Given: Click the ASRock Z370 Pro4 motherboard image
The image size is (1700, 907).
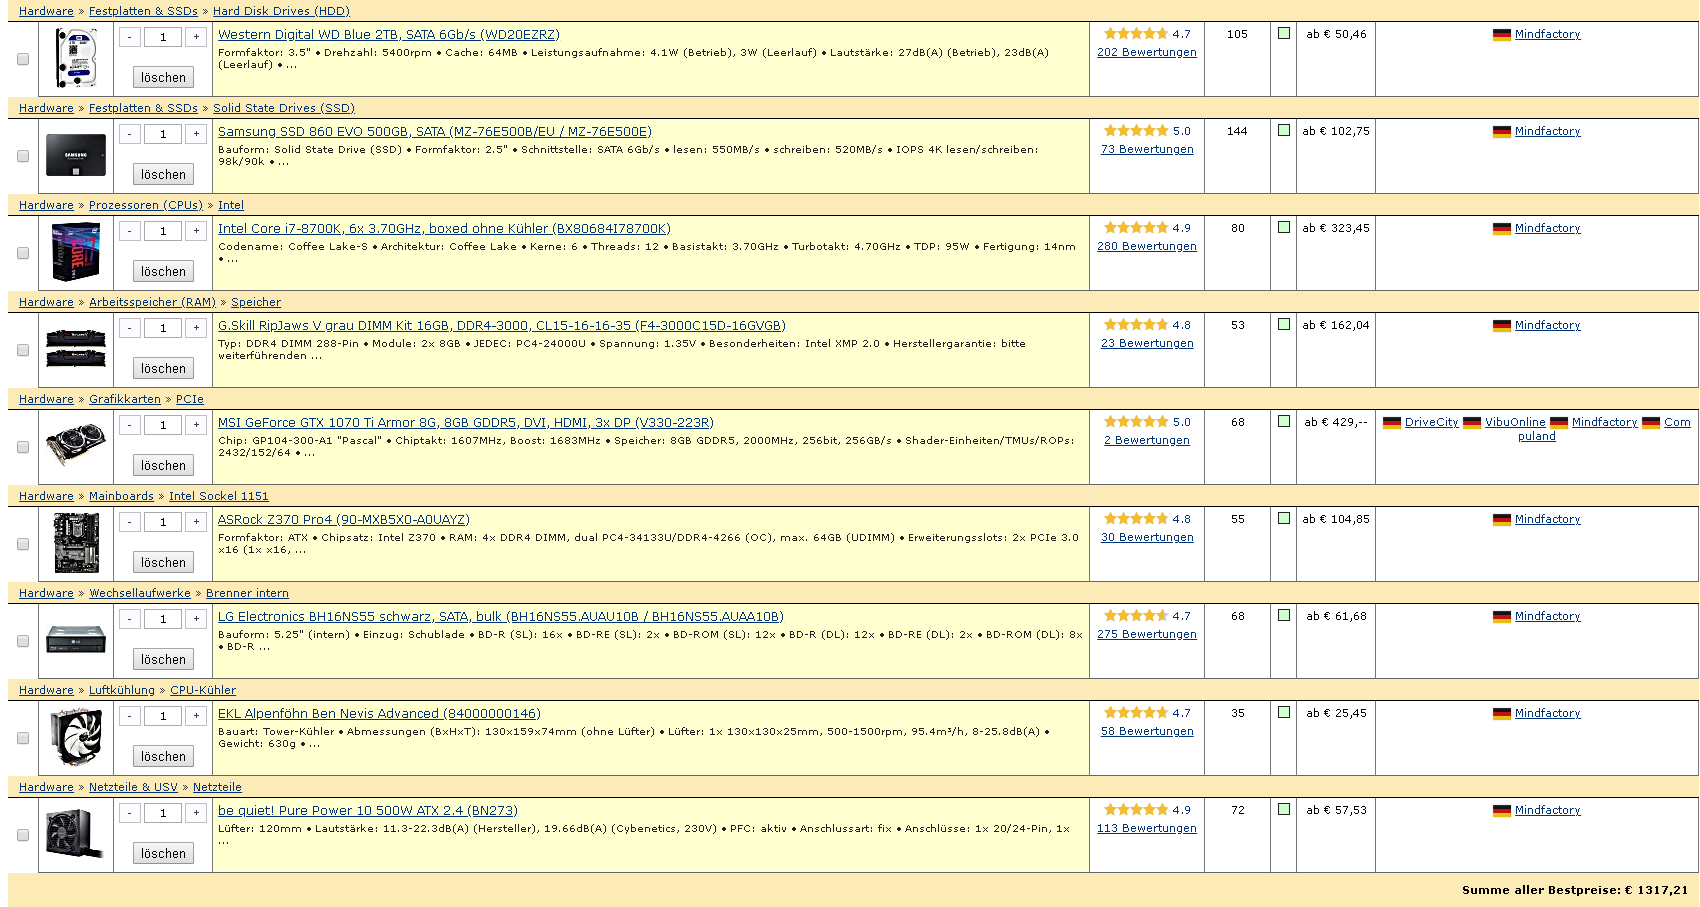Looking at the screenshot, I should pyautogui.click(x=76, y=543).
